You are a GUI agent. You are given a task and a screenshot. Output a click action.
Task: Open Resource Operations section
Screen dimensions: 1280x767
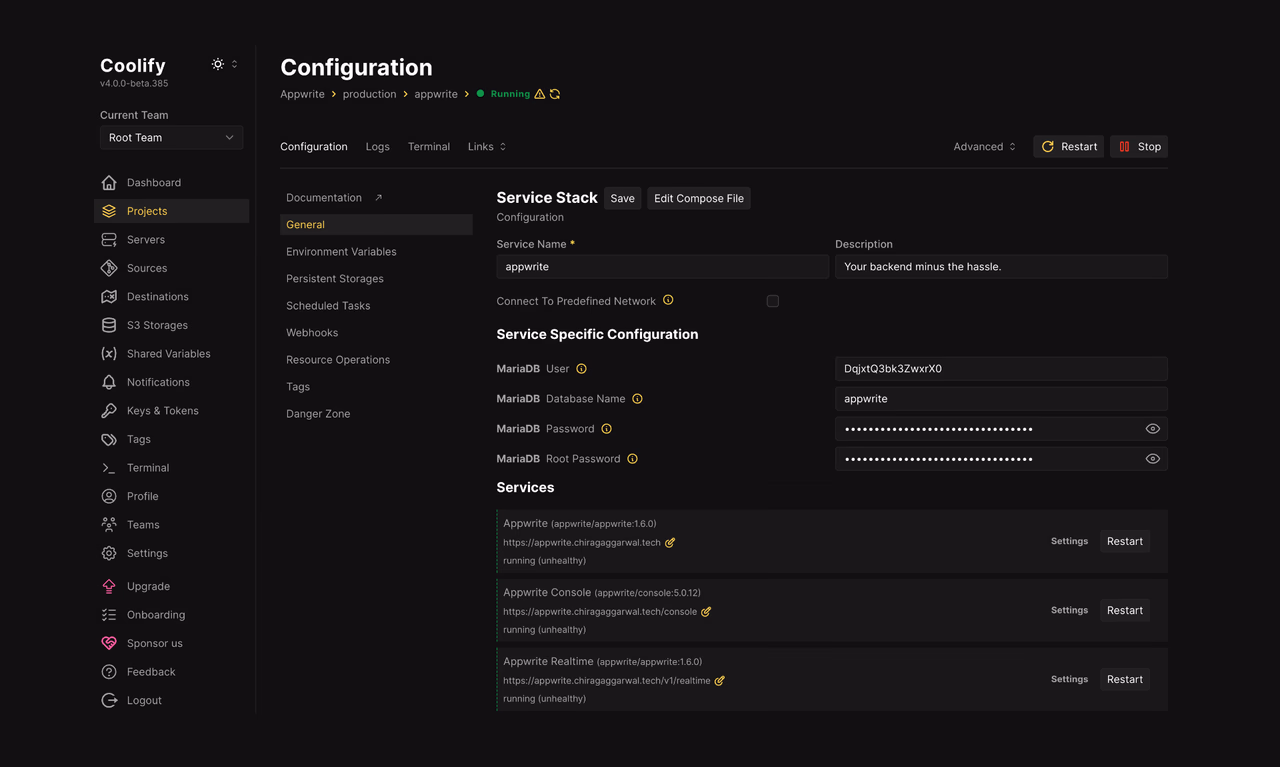coord(376,360)
